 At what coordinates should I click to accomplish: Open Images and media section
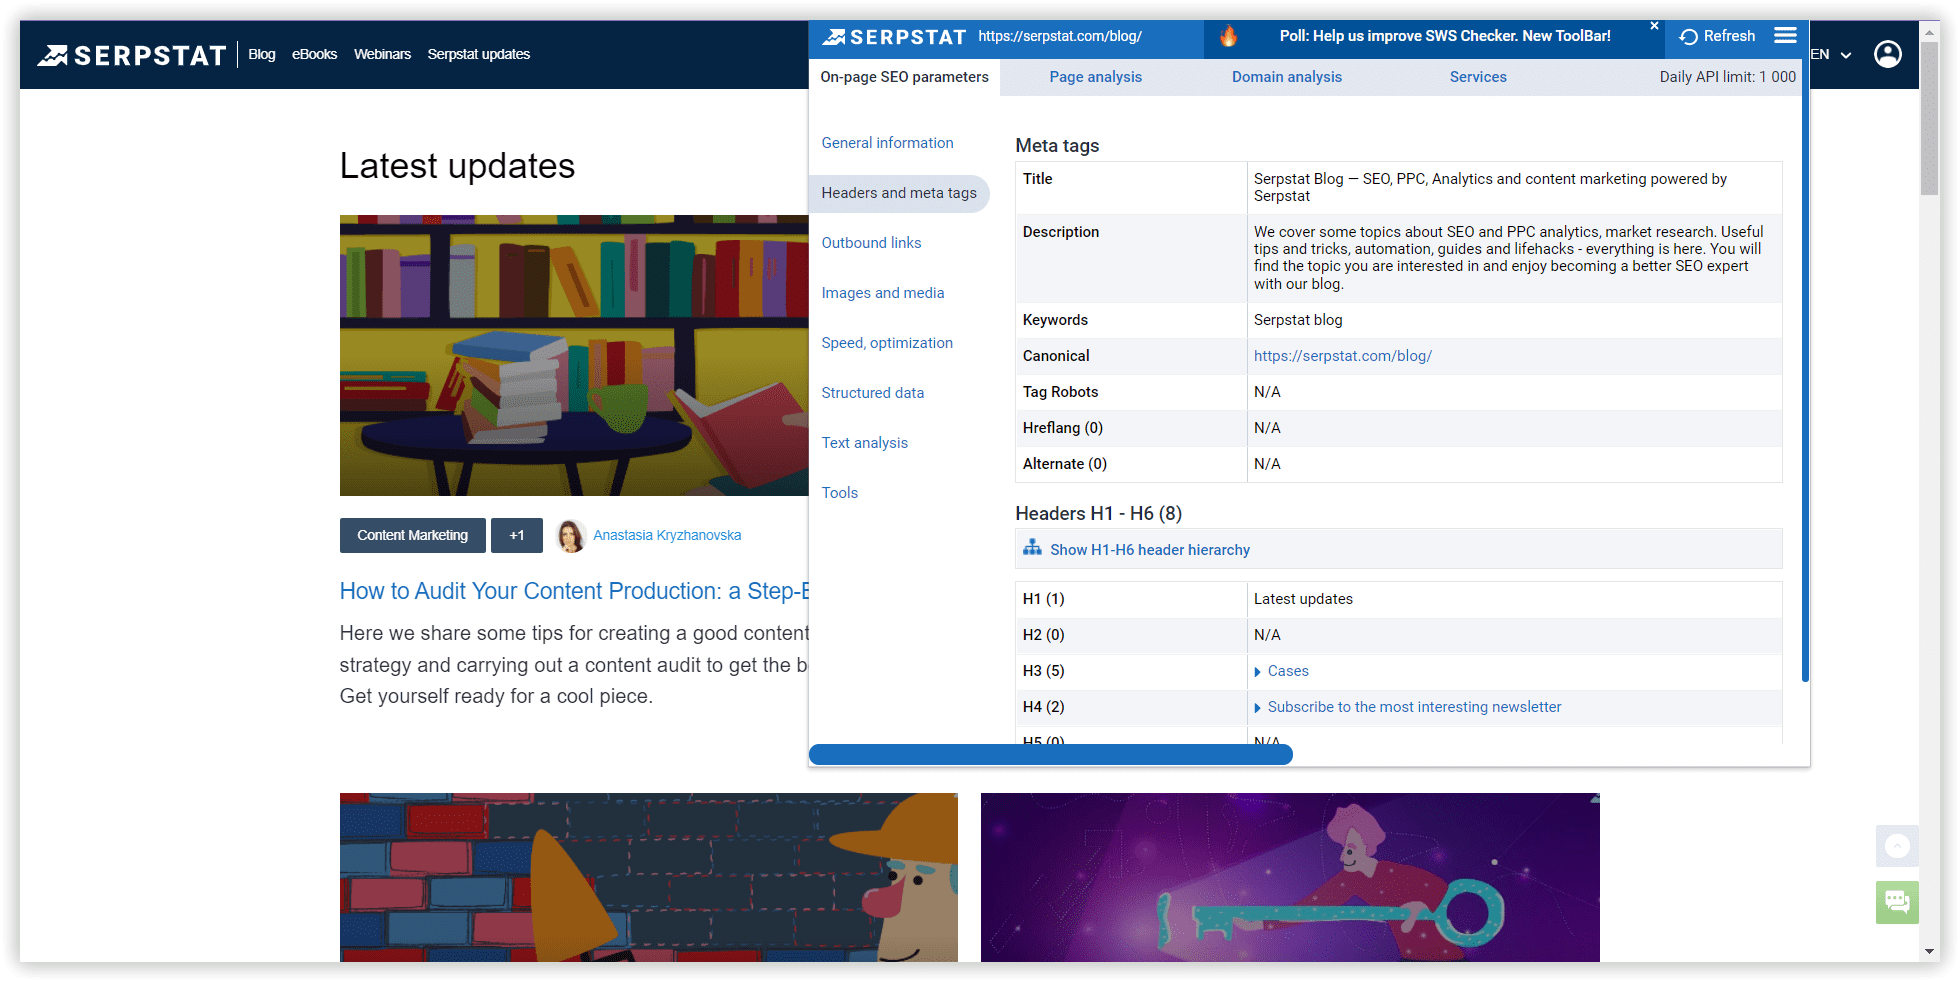(882, 293)
